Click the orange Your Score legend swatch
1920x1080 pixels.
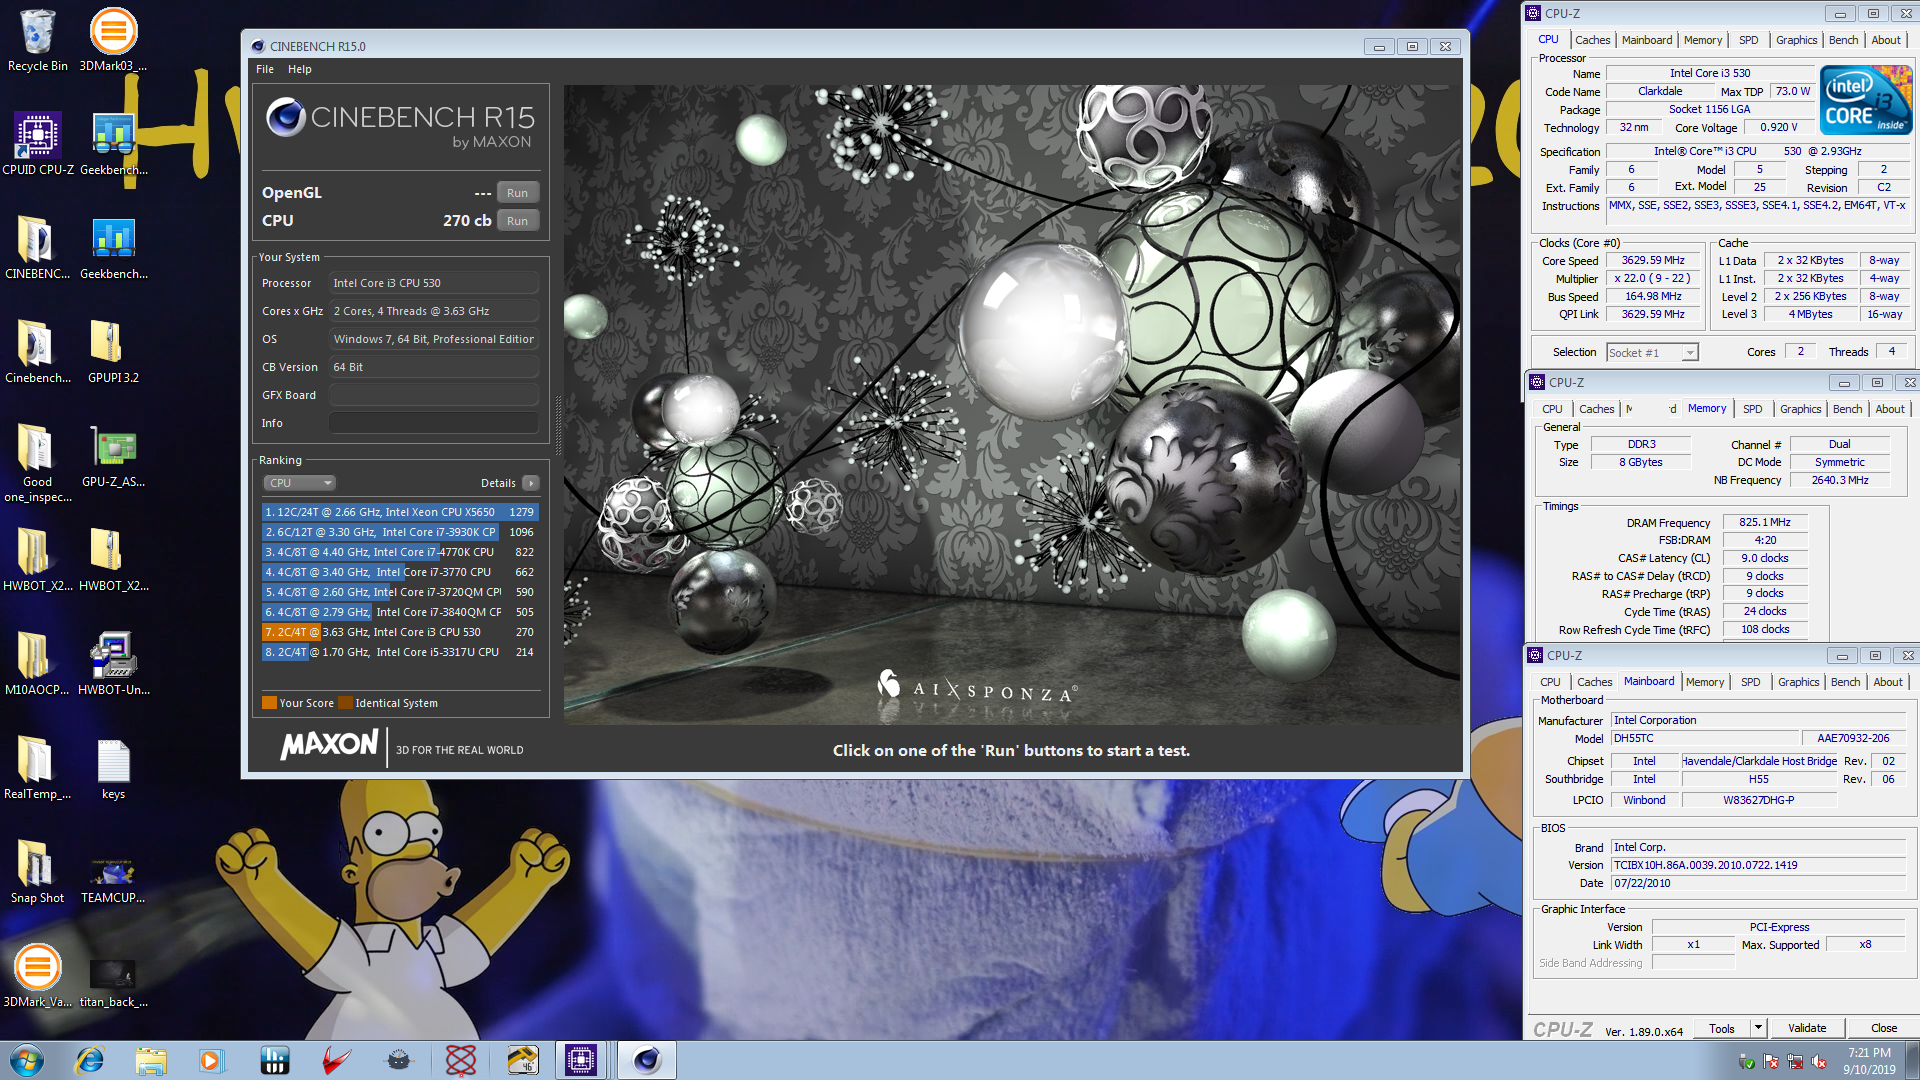[269, 703]
